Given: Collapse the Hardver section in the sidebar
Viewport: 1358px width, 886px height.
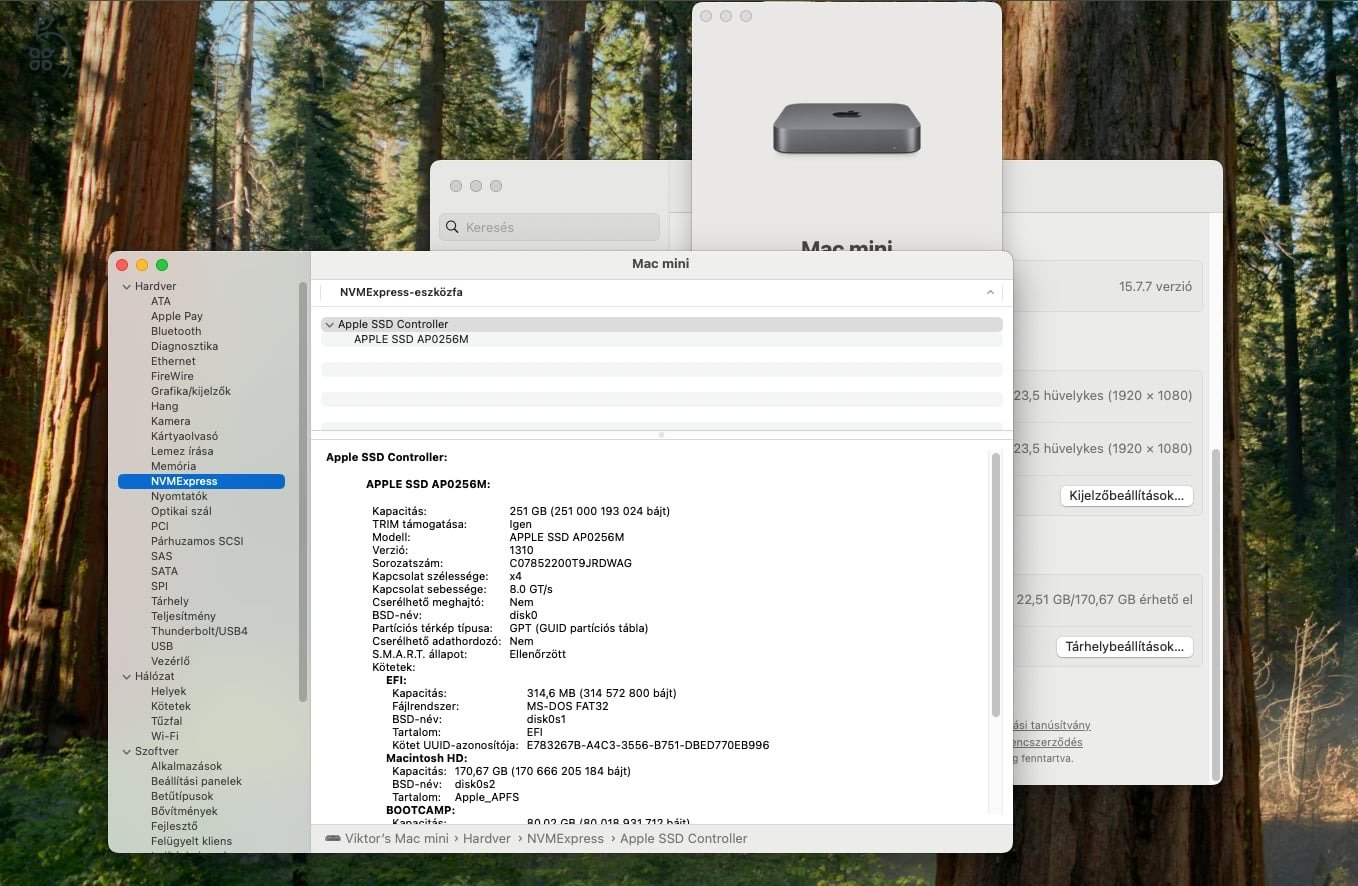Looking at the screenshot, I should pyautogui.click(x=127, y=286).
